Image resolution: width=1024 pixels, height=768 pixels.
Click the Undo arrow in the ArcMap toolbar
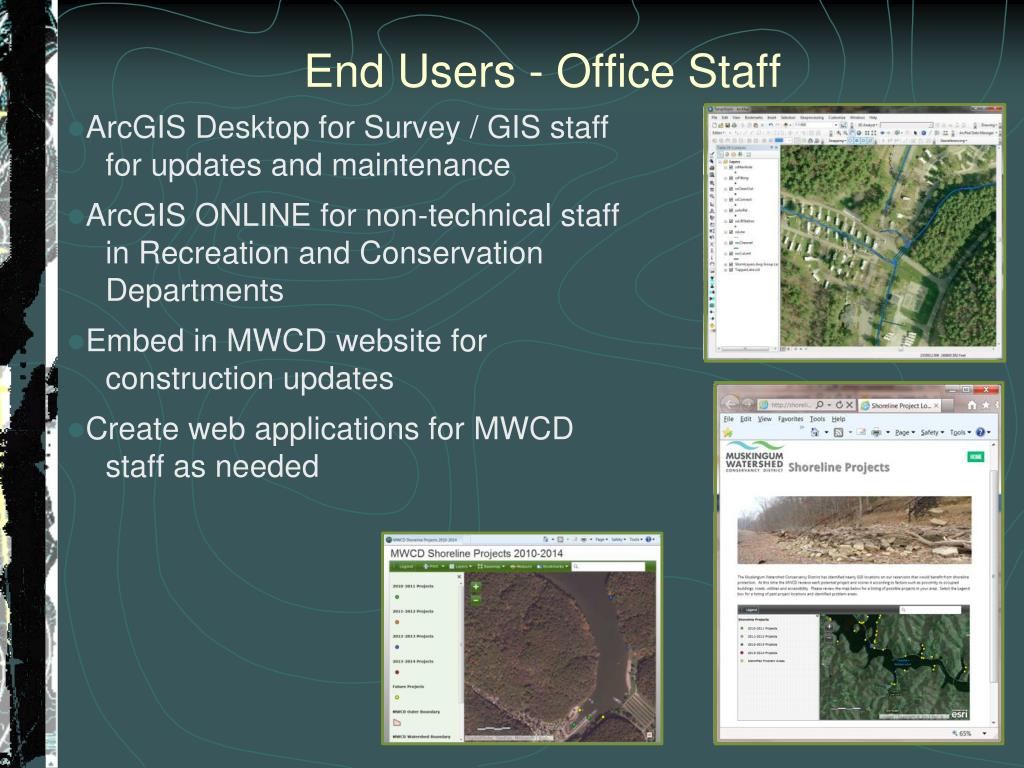click(x=771, y=125)
